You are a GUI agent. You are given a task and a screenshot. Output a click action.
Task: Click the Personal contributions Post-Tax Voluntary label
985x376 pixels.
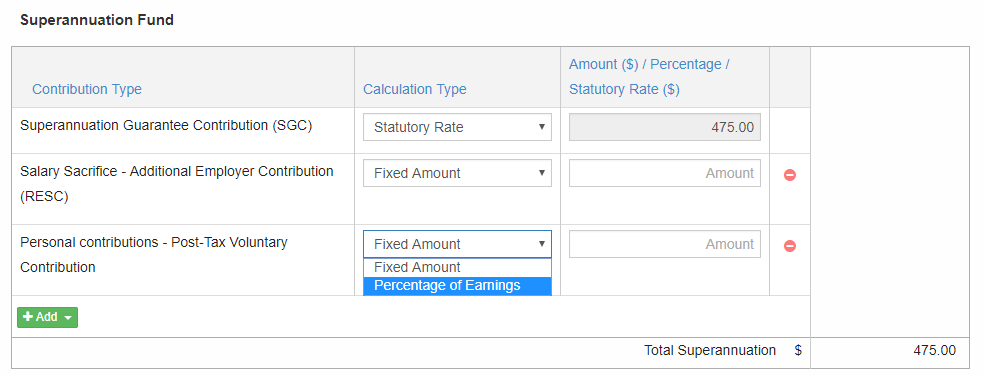tap(154, 254)
